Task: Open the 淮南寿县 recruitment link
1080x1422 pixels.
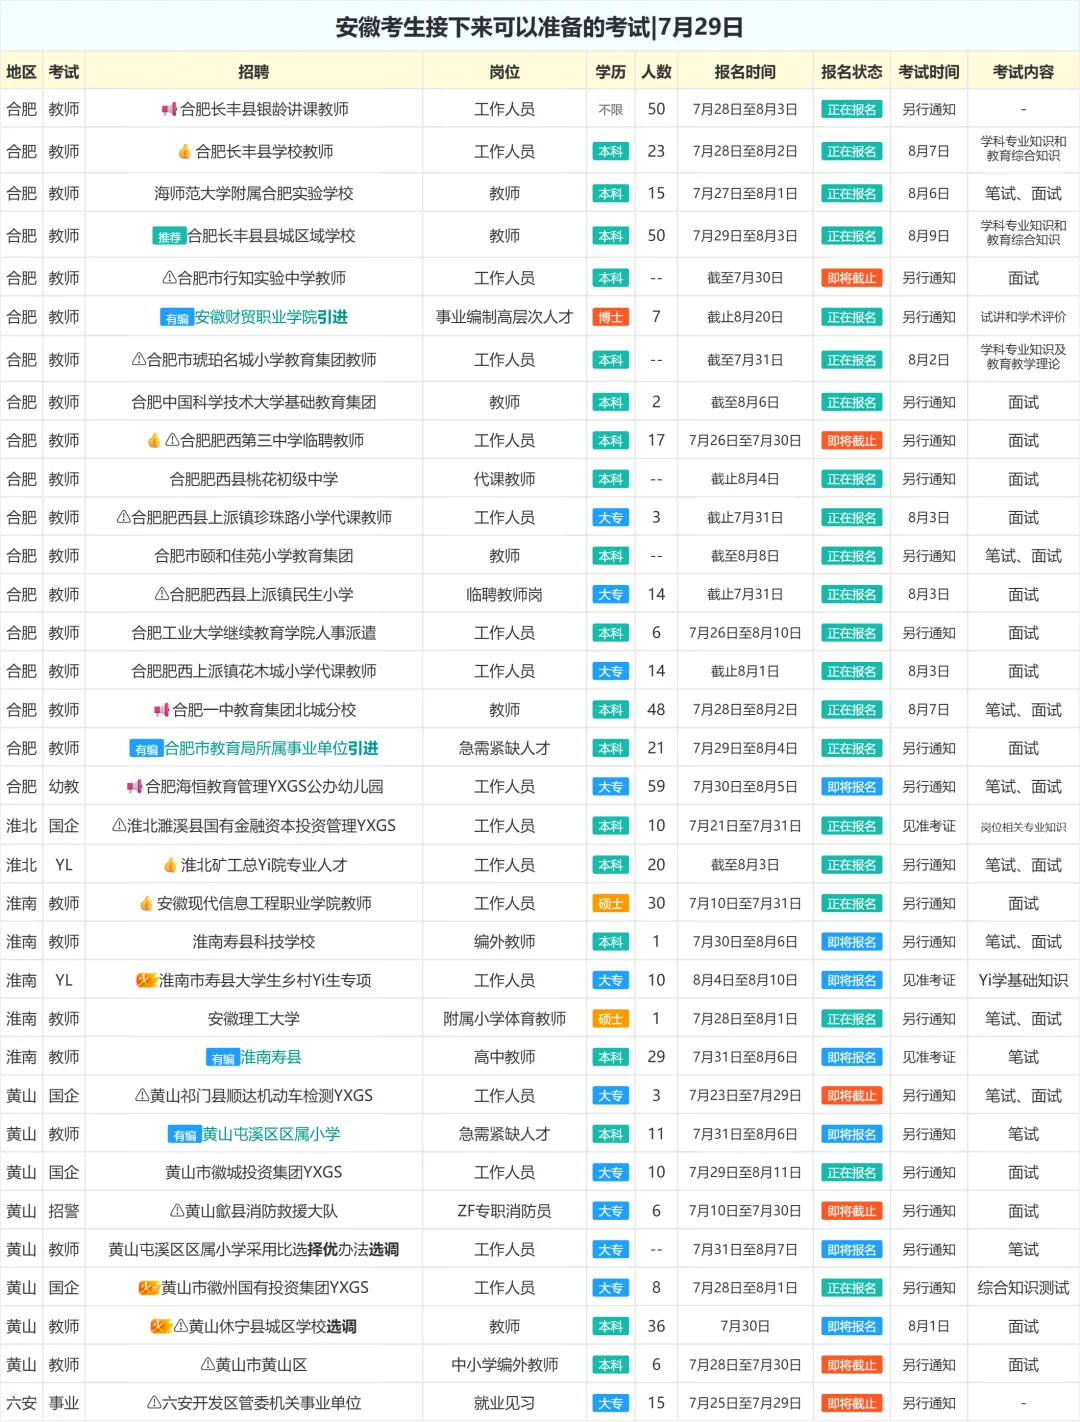Action: pos(270,1057)
